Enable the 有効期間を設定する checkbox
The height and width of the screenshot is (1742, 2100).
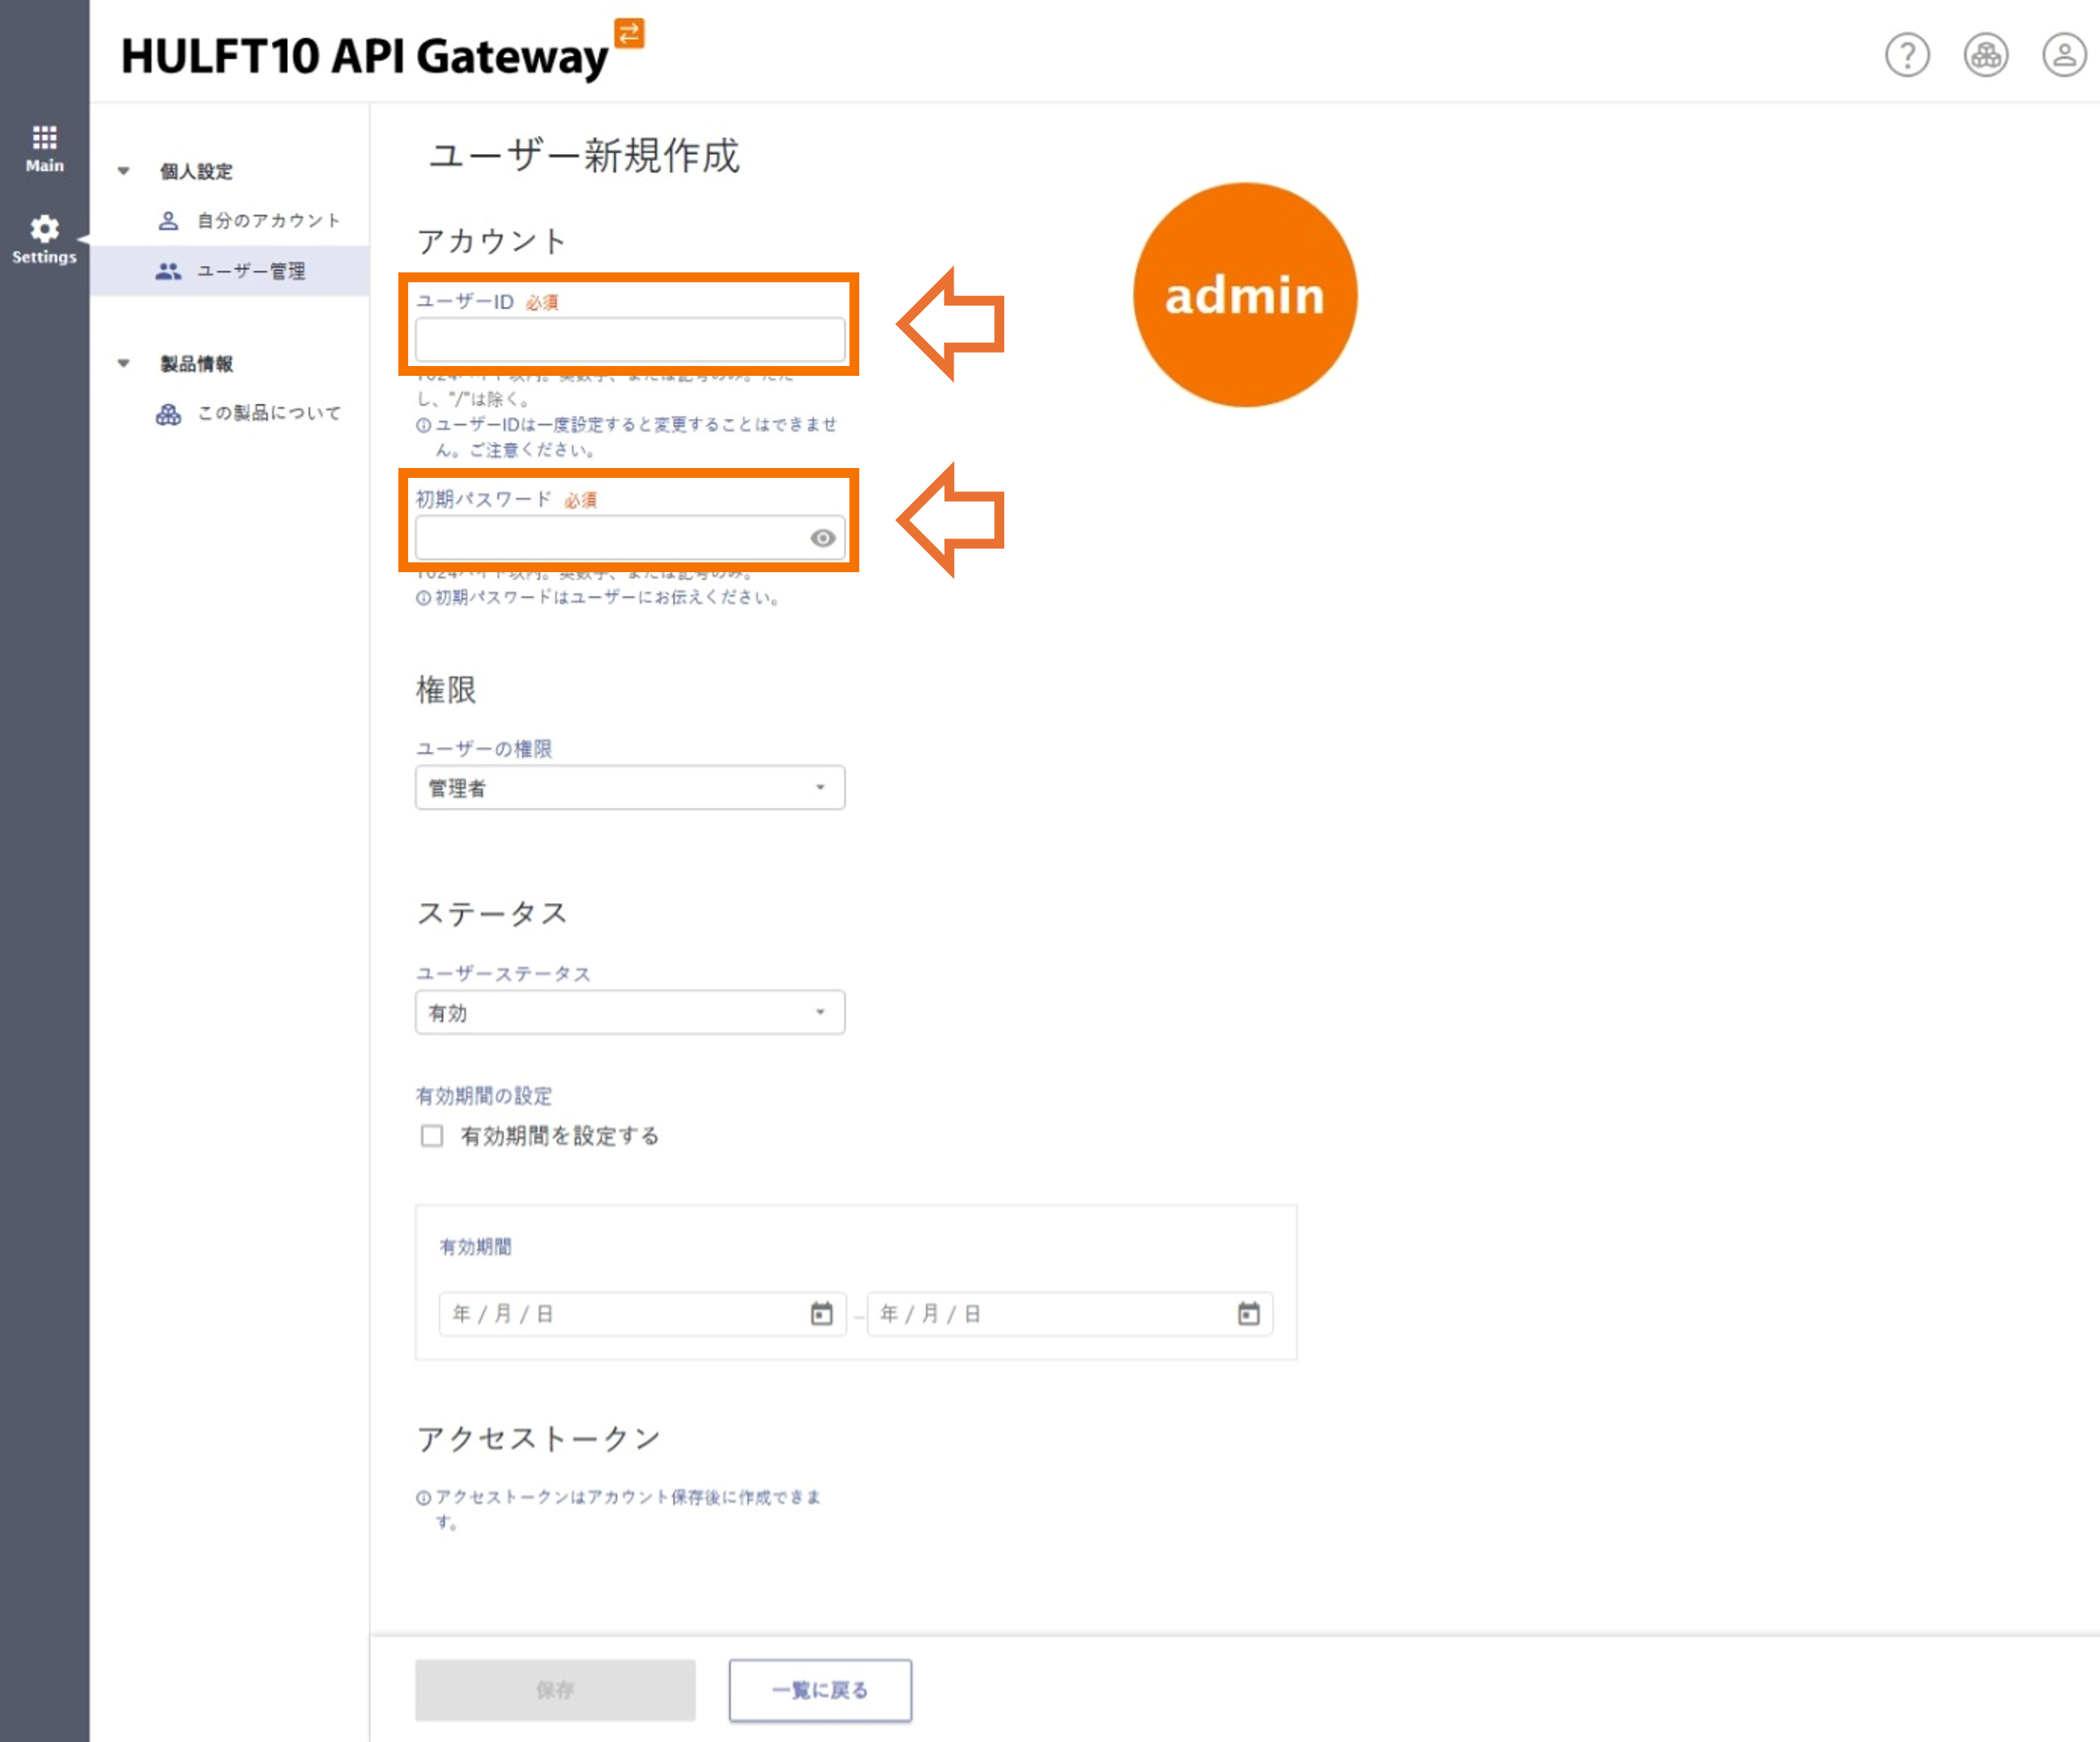[x=432, y=1135]
